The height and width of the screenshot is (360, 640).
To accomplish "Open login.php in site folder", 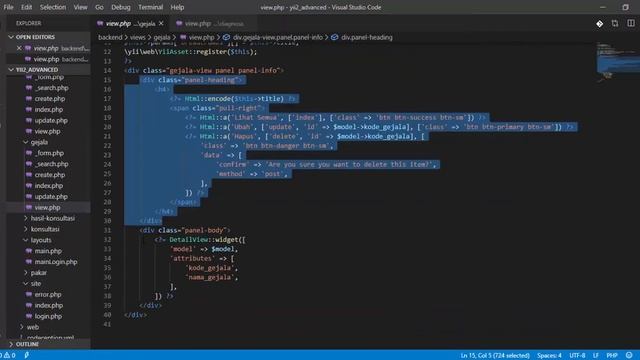I will 48,316.
